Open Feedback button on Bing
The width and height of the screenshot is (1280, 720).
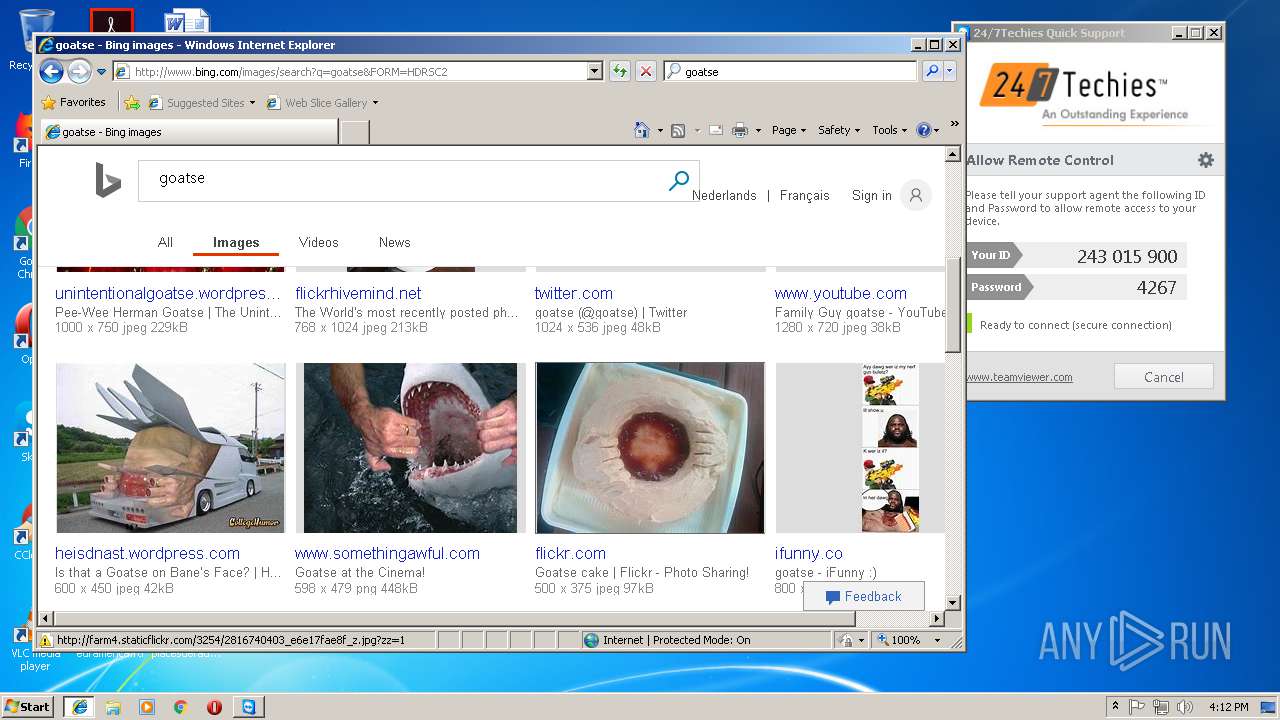click(x=864, y=596)
